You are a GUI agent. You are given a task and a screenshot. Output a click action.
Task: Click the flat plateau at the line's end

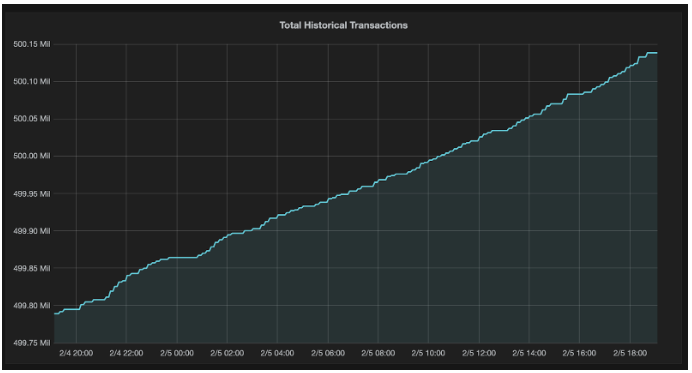(652, 53)
